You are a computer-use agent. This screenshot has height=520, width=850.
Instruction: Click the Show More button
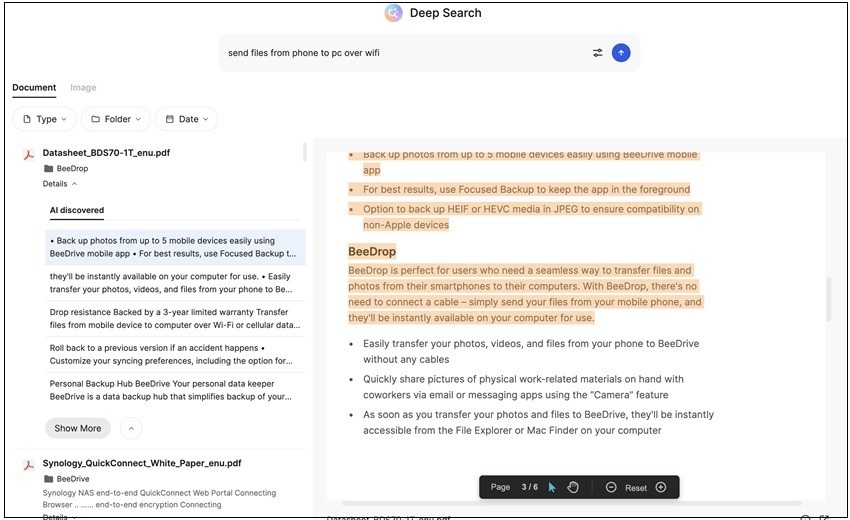coord(78,428)
